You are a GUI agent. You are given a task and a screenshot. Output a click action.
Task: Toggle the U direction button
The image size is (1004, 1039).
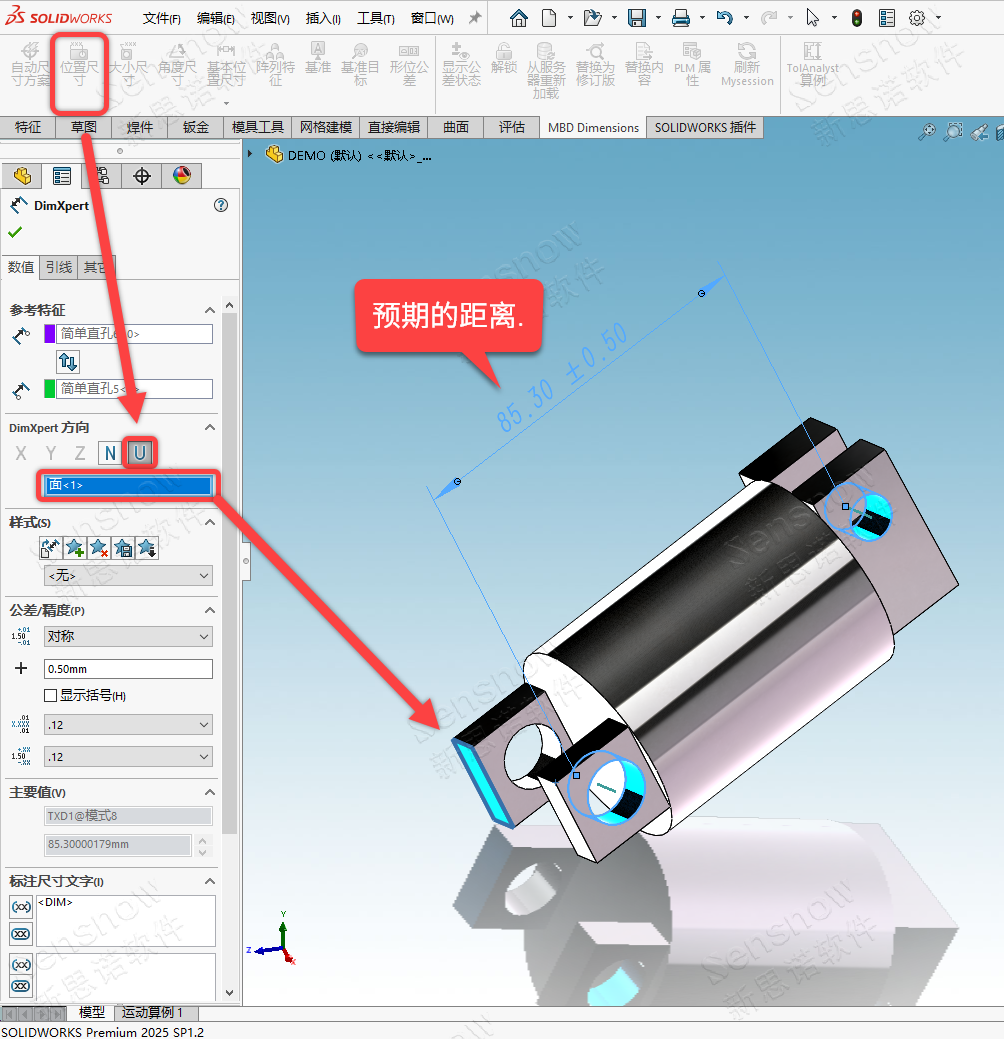tap(140, 454)
